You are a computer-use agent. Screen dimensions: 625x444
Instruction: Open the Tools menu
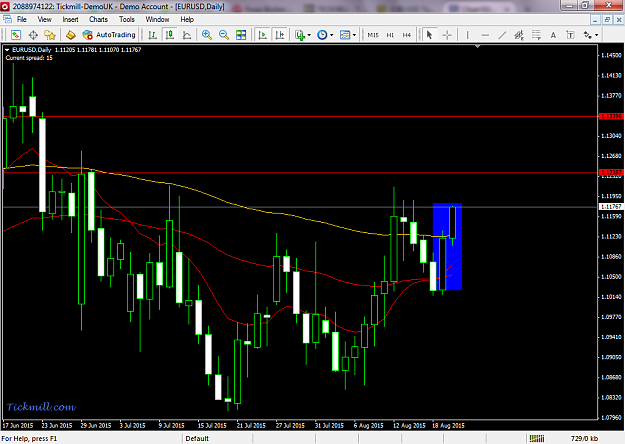click(127, 19)
